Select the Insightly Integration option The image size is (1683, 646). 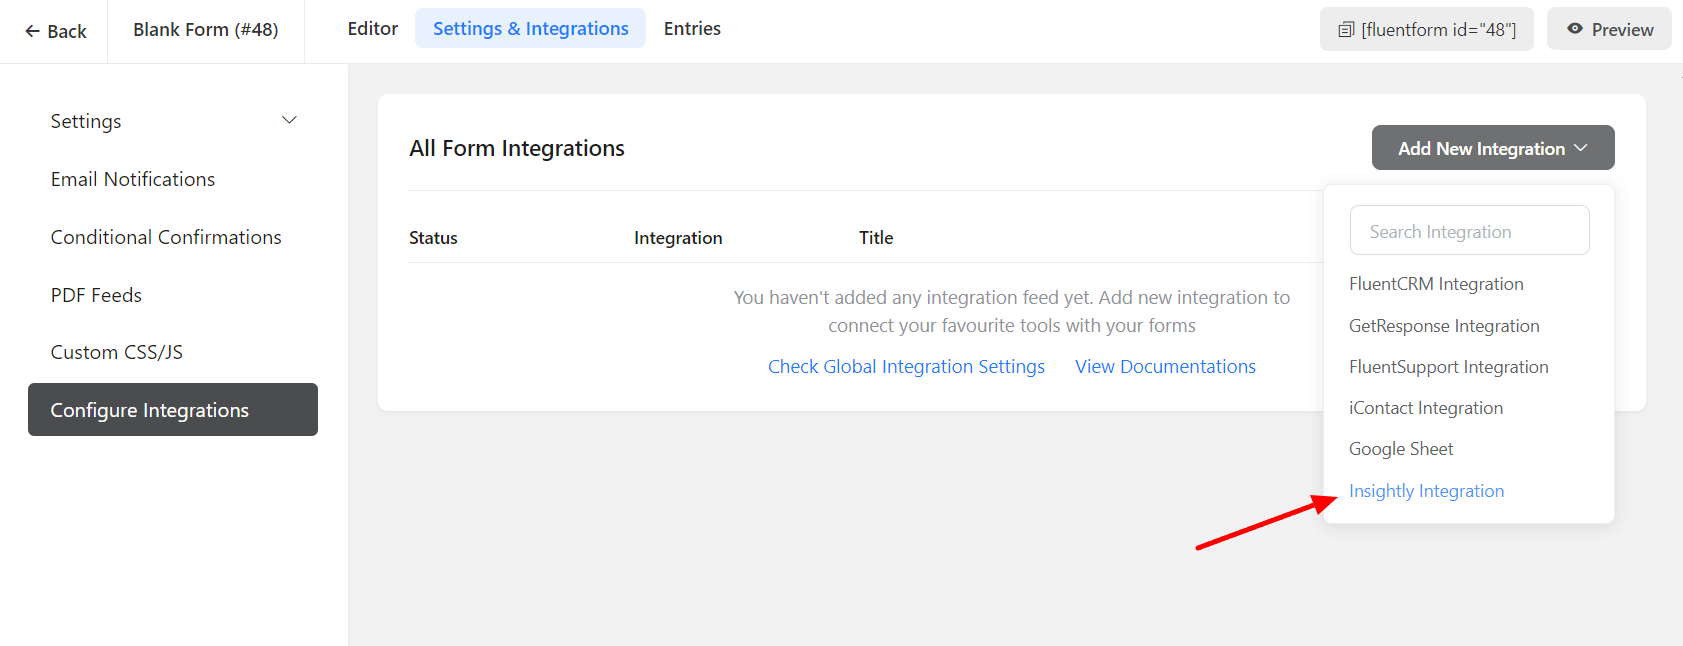(x=1426, y=491)
